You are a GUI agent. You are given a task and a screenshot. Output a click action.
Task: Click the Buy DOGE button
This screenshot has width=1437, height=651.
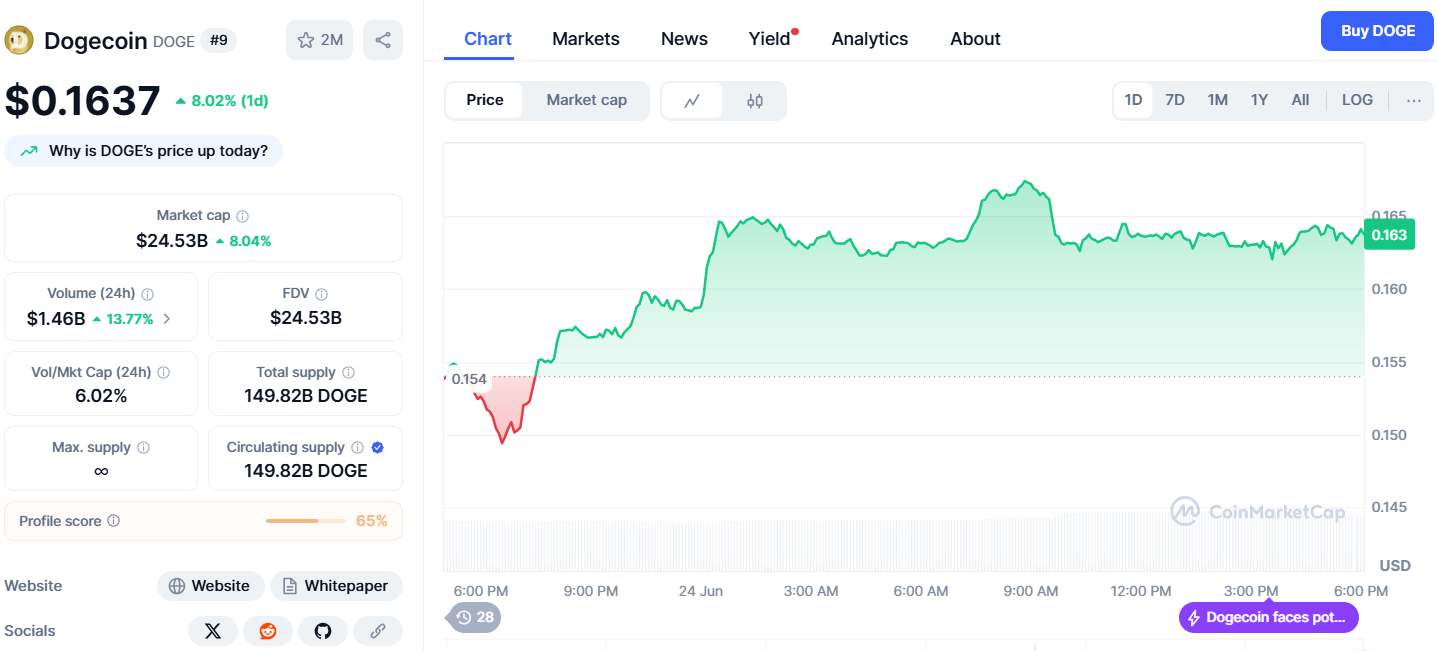pyautogui.click(x=1378, y=31)
